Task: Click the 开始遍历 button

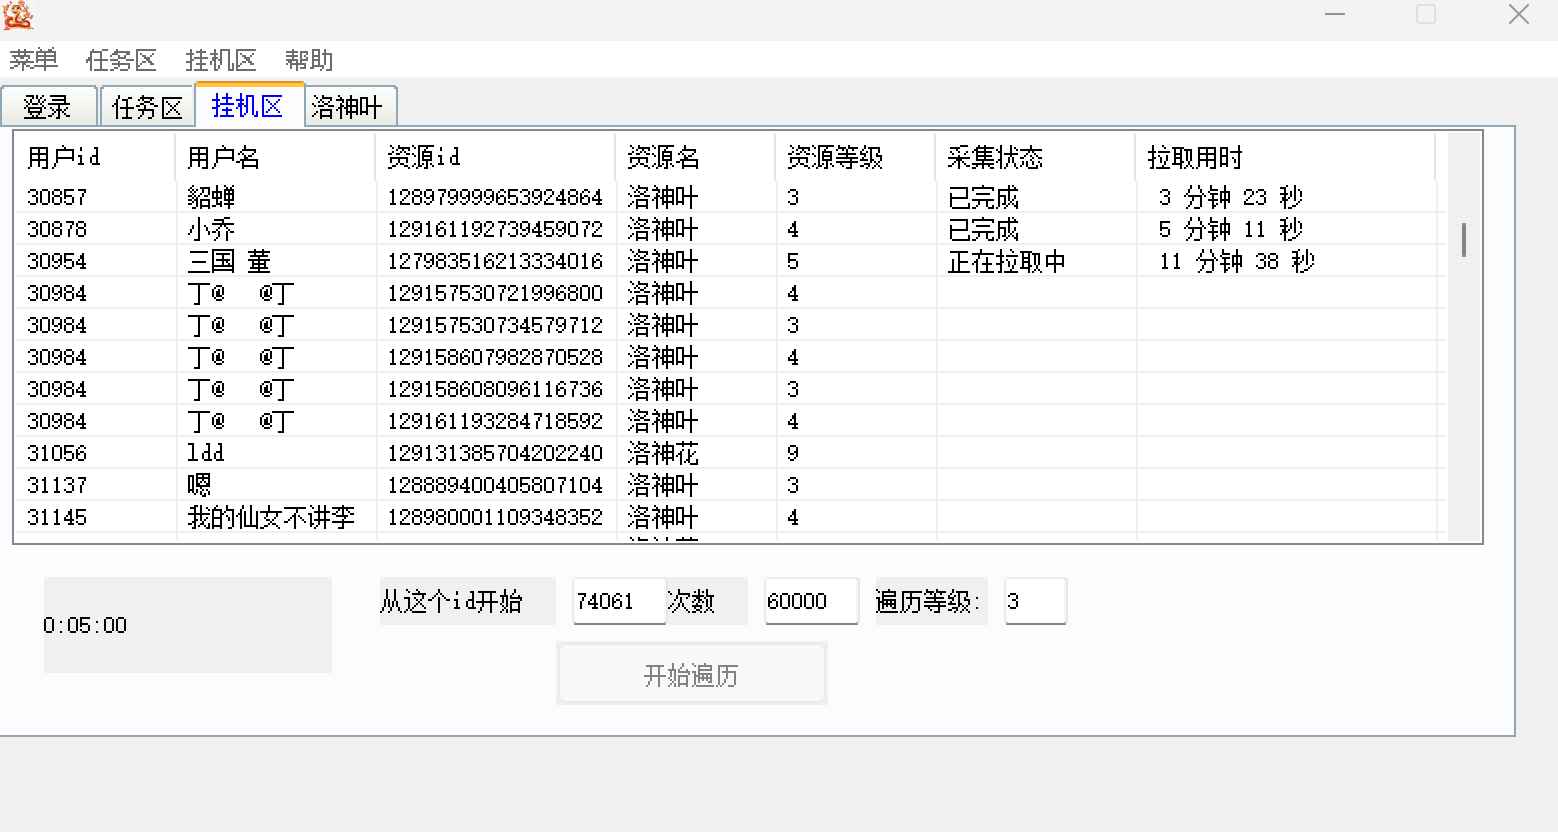Action: (x=691, y=673)
